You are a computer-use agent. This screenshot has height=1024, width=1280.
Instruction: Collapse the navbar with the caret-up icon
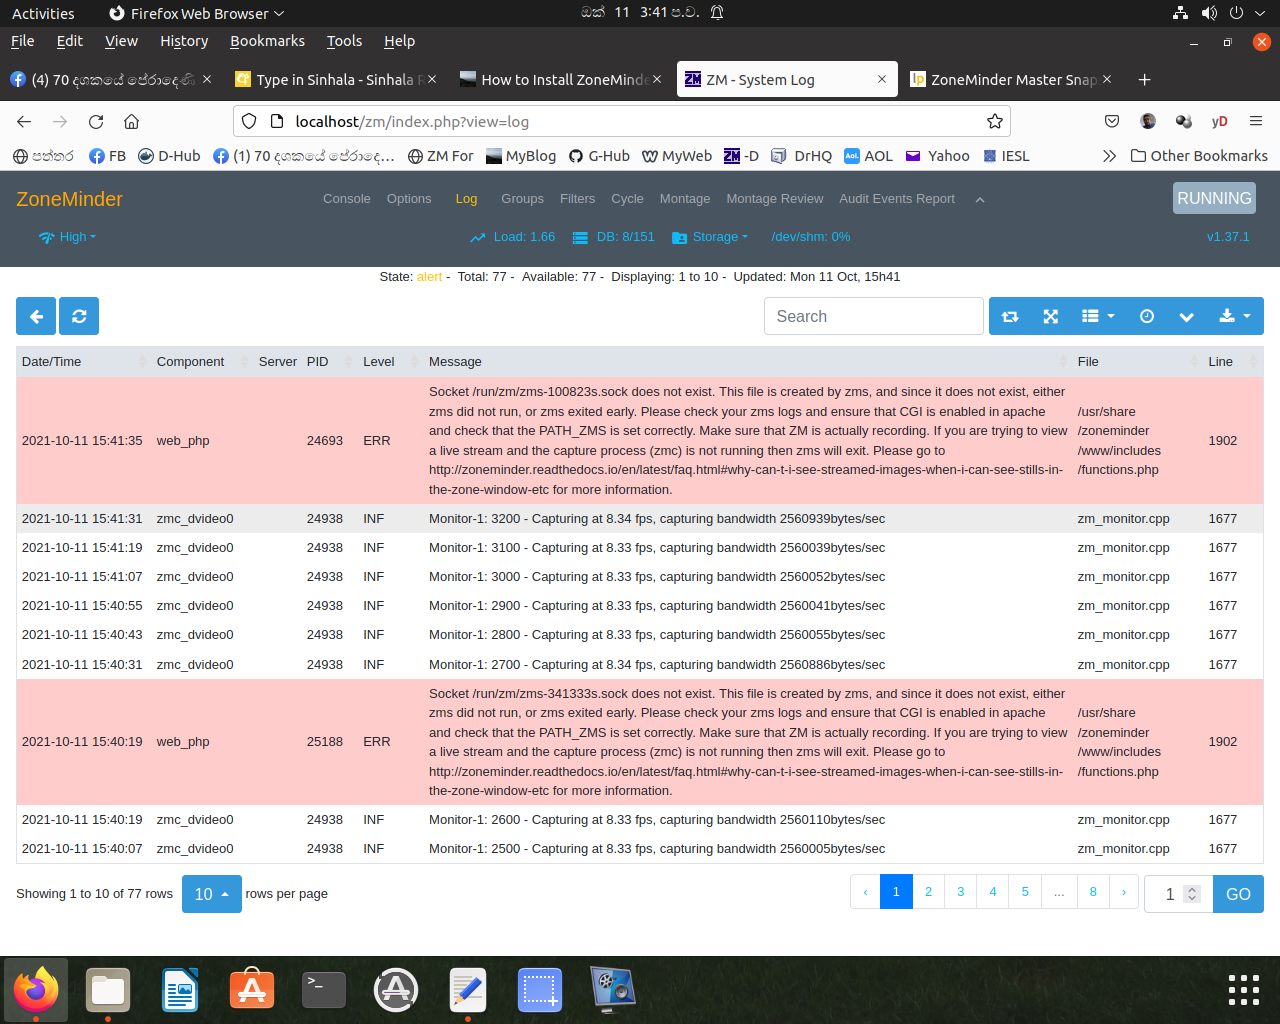(980, 200)
